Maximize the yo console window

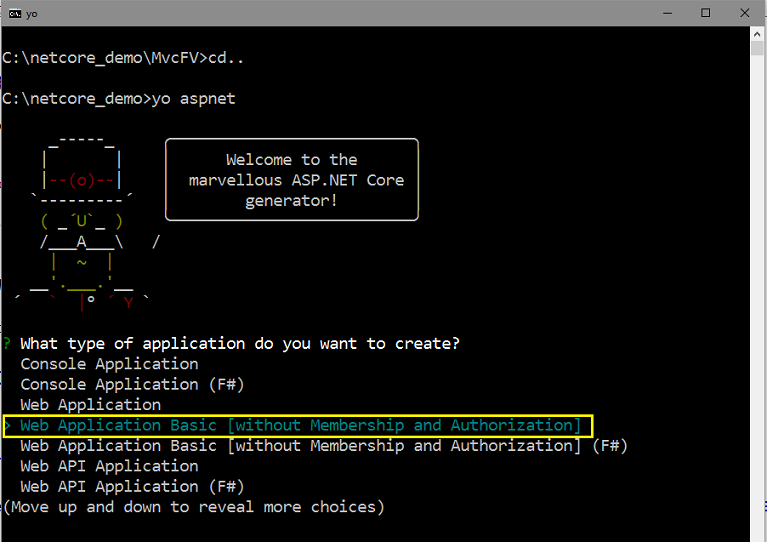(x=705, y=13)
